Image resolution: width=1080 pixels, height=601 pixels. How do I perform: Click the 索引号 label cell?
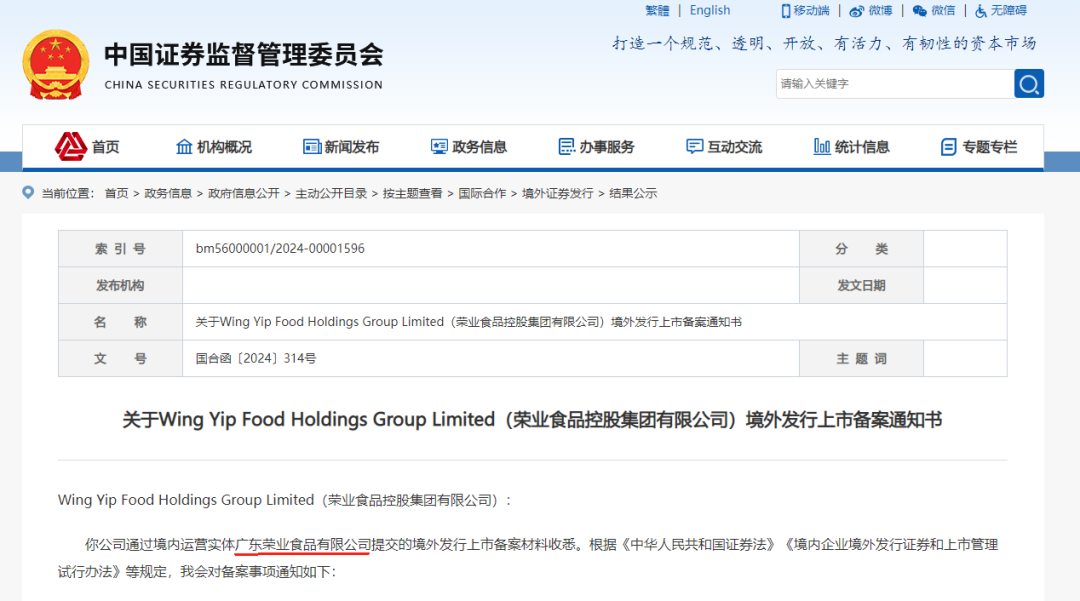[x=121, y=249]
